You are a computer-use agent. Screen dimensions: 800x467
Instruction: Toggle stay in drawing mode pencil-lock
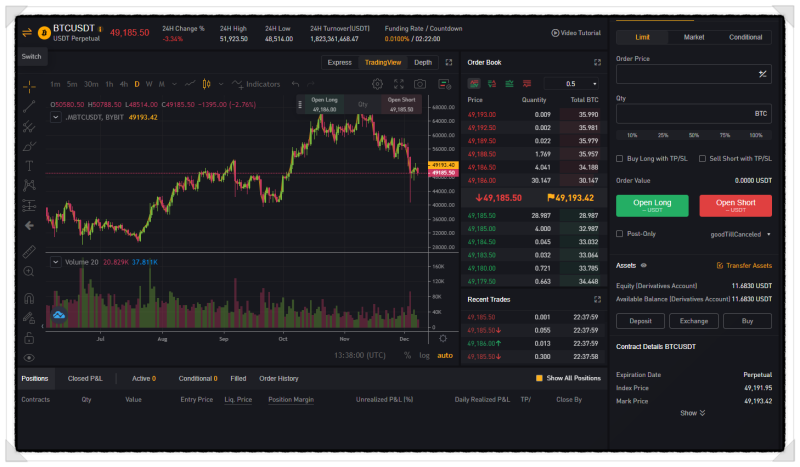(29, 318)
